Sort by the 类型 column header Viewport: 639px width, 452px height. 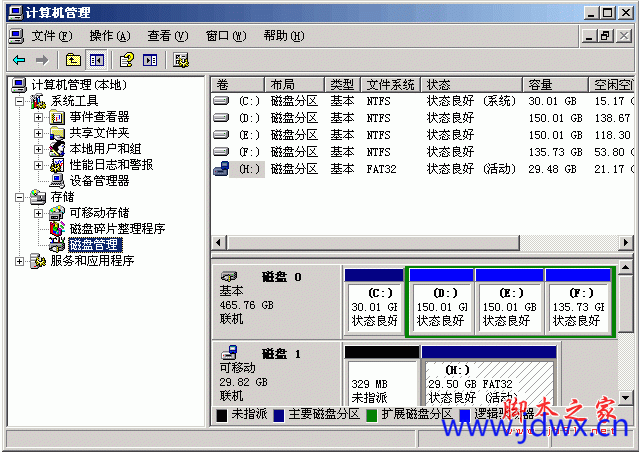tap(342, 84)
